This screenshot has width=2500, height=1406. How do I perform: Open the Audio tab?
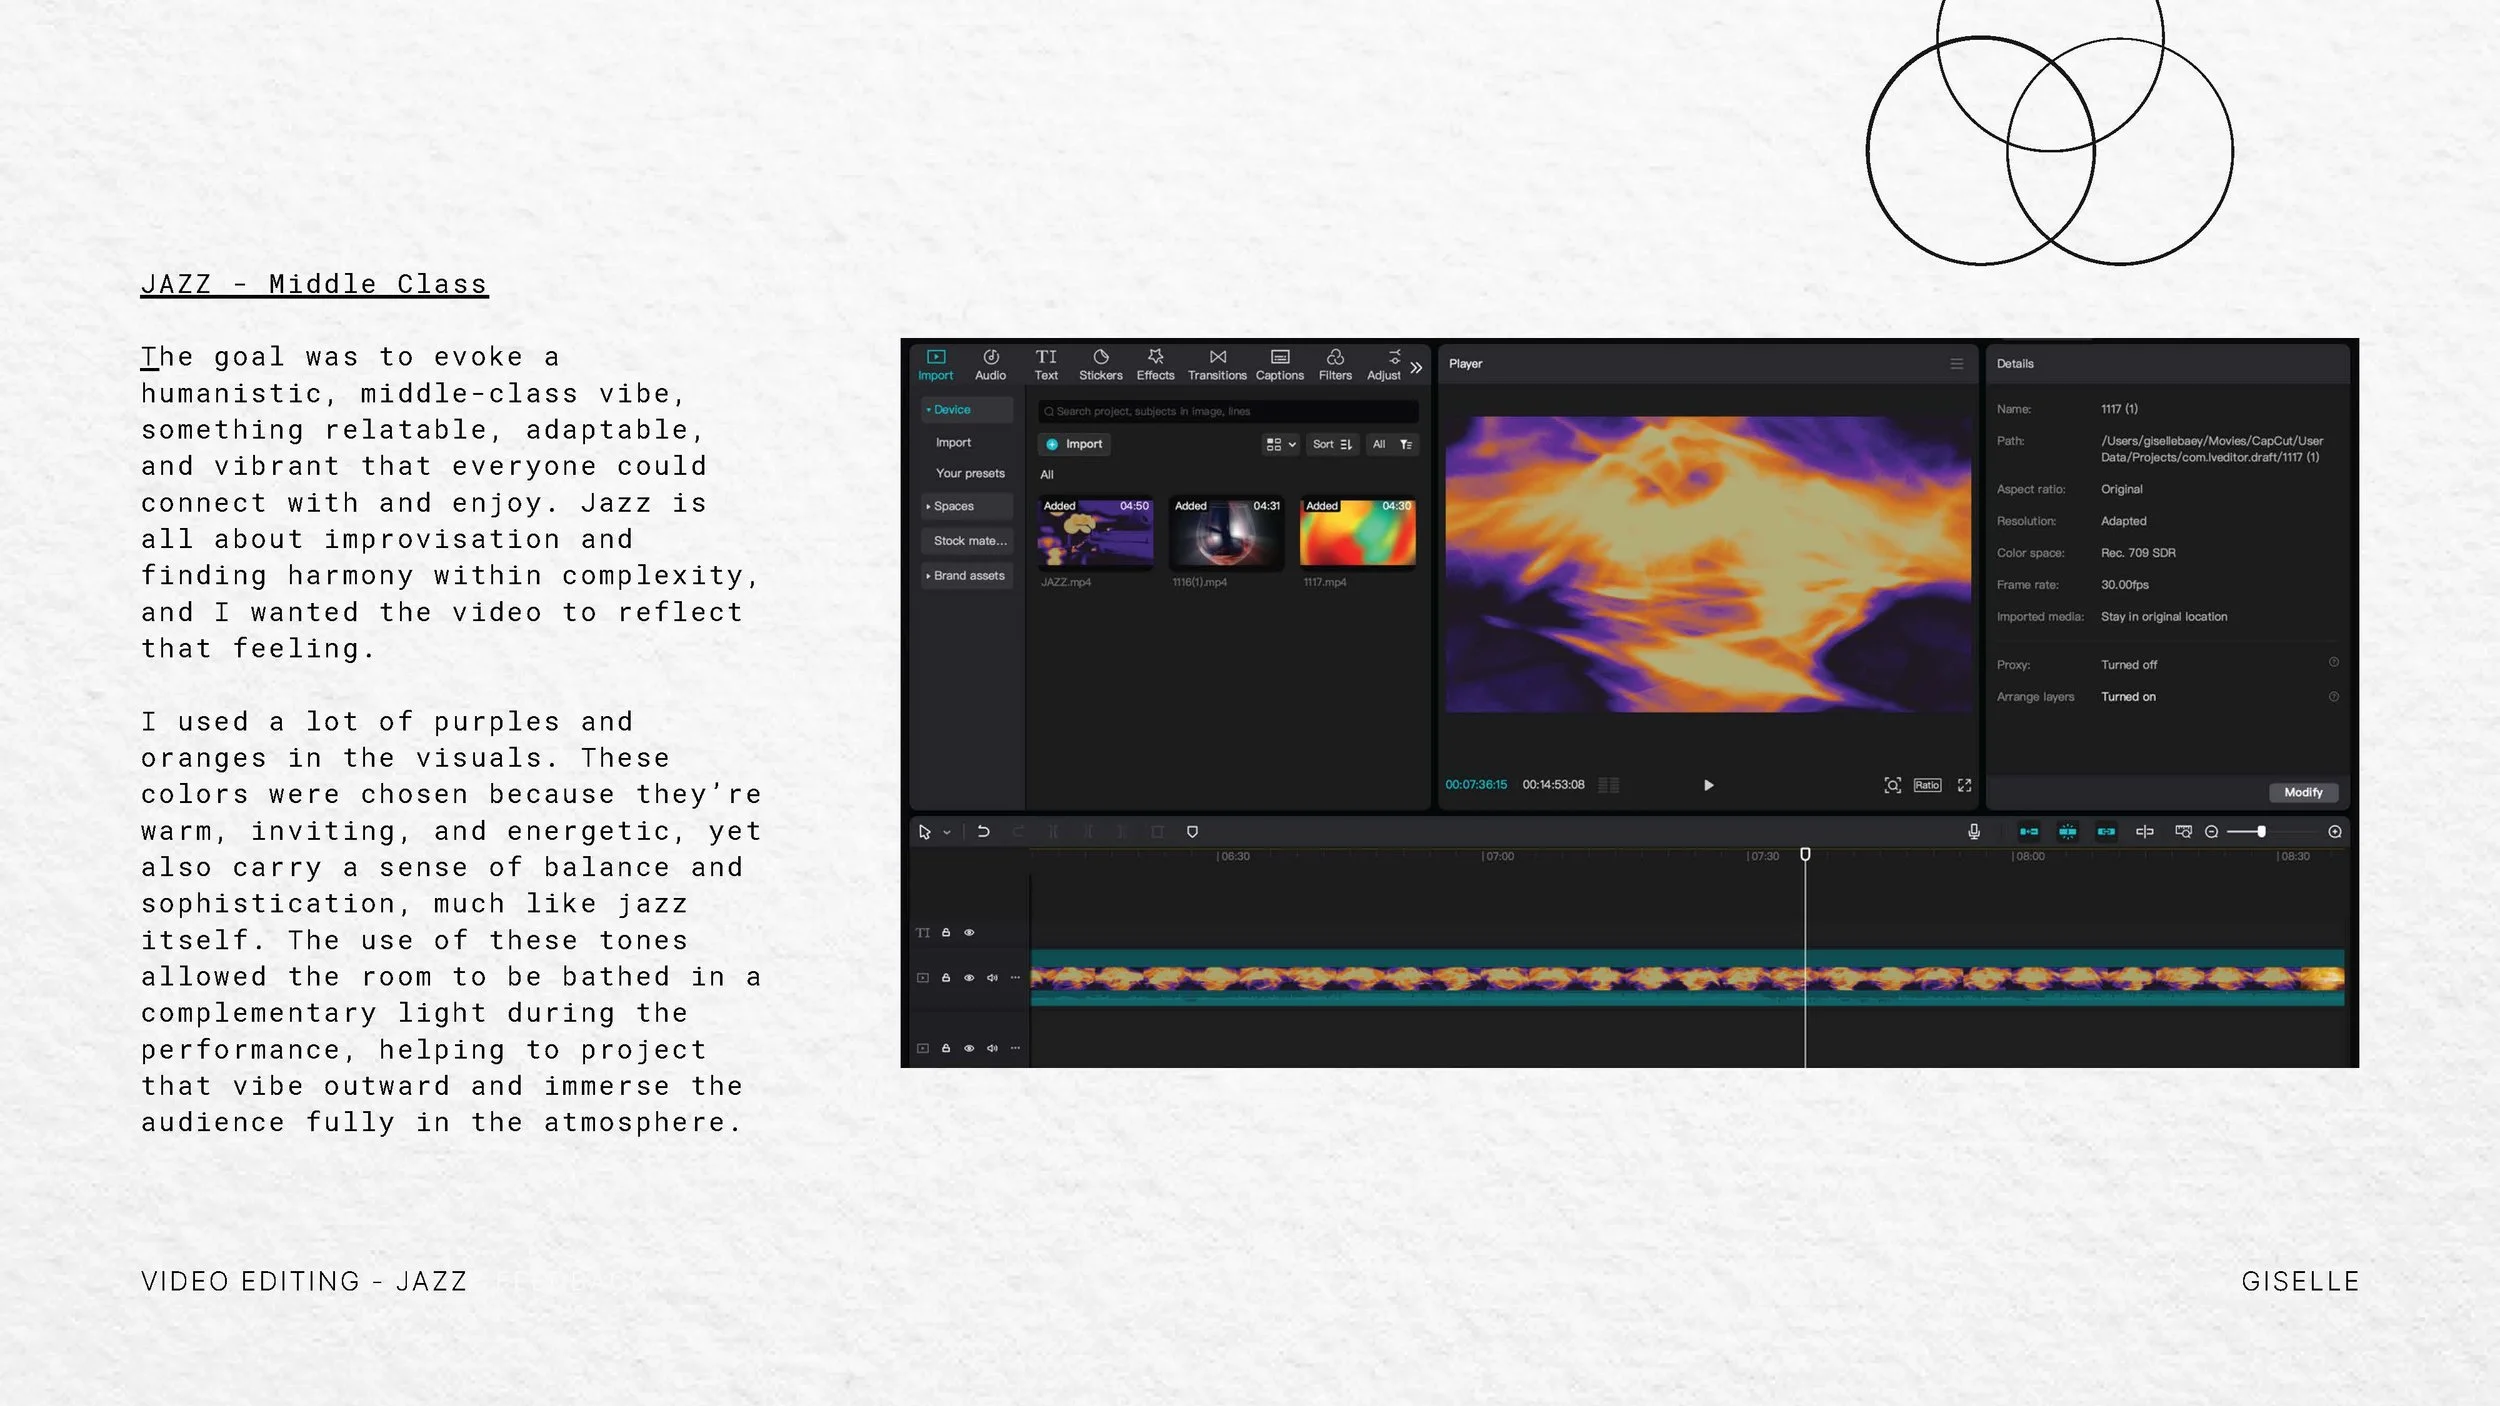coord(990,364)
